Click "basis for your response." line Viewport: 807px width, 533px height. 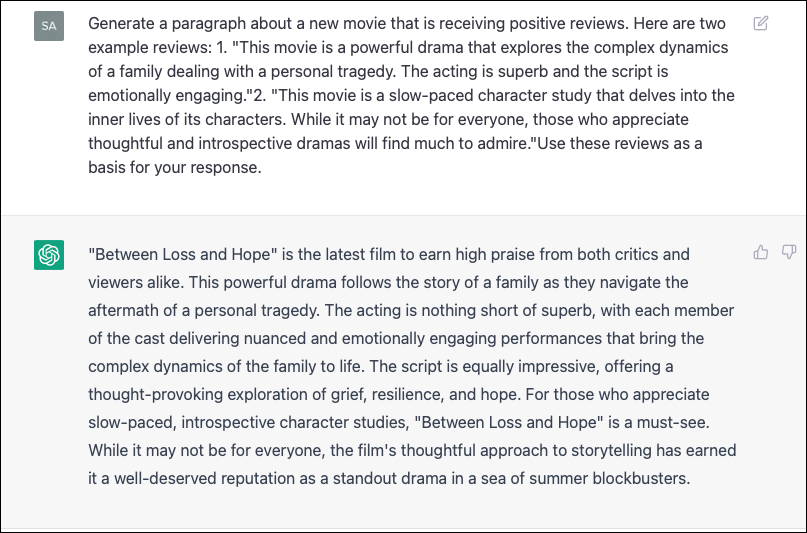point(175,167)
